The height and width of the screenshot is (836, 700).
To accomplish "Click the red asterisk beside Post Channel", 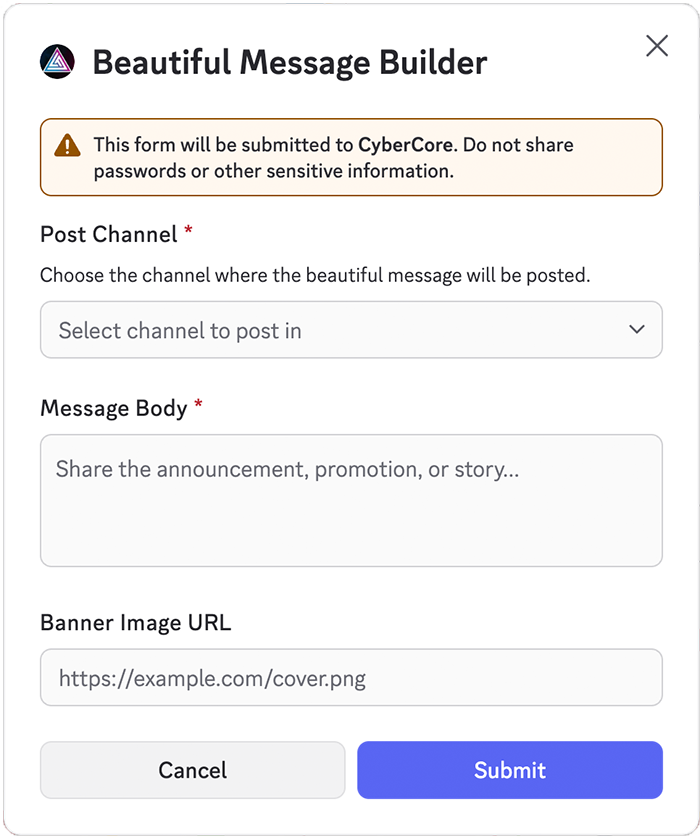I will click(x=188, y=230).
